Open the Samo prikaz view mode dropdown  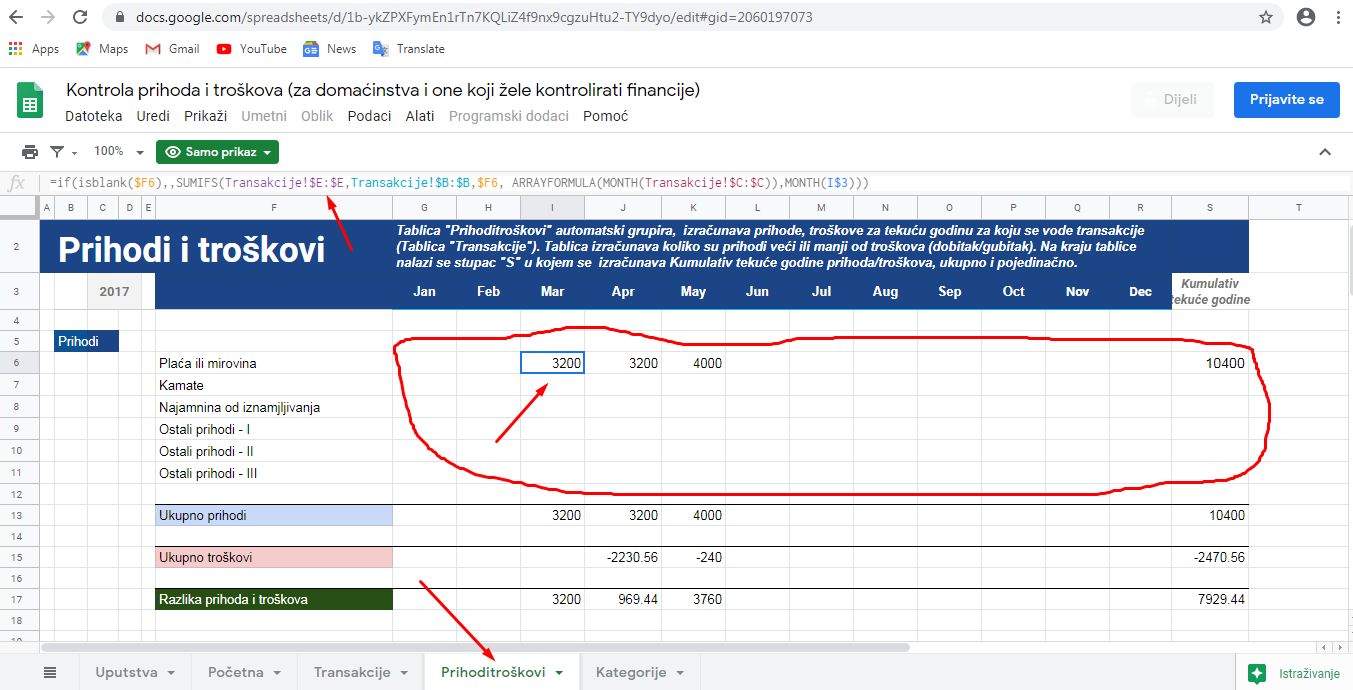pos(217,152)
